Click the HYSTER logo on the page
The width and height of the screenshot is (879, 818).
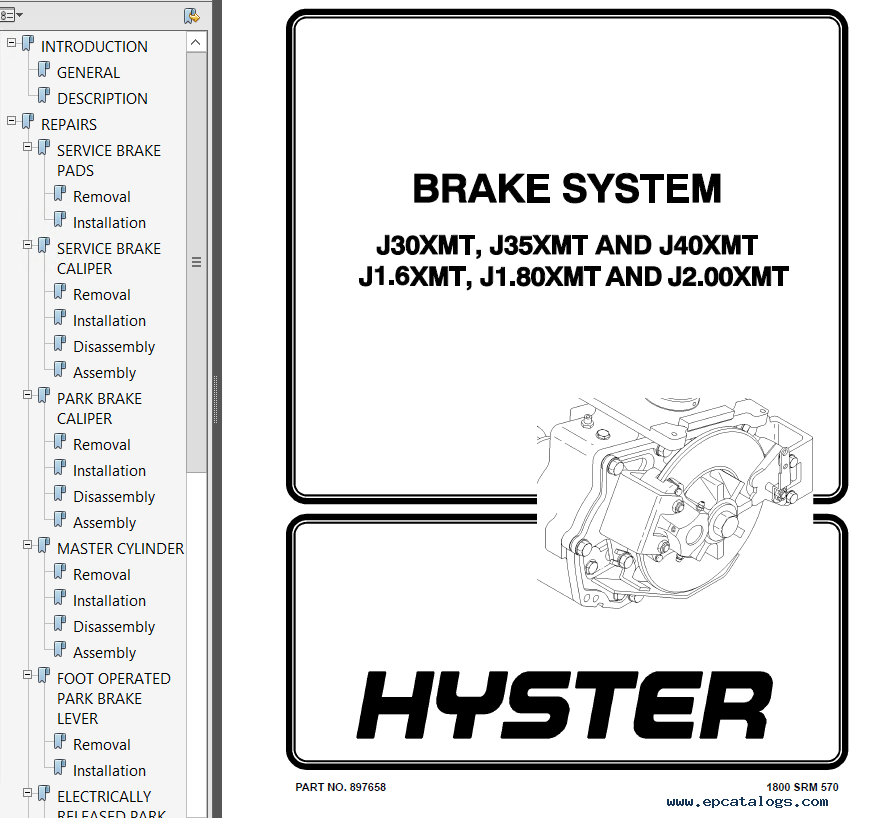[565, 705]
